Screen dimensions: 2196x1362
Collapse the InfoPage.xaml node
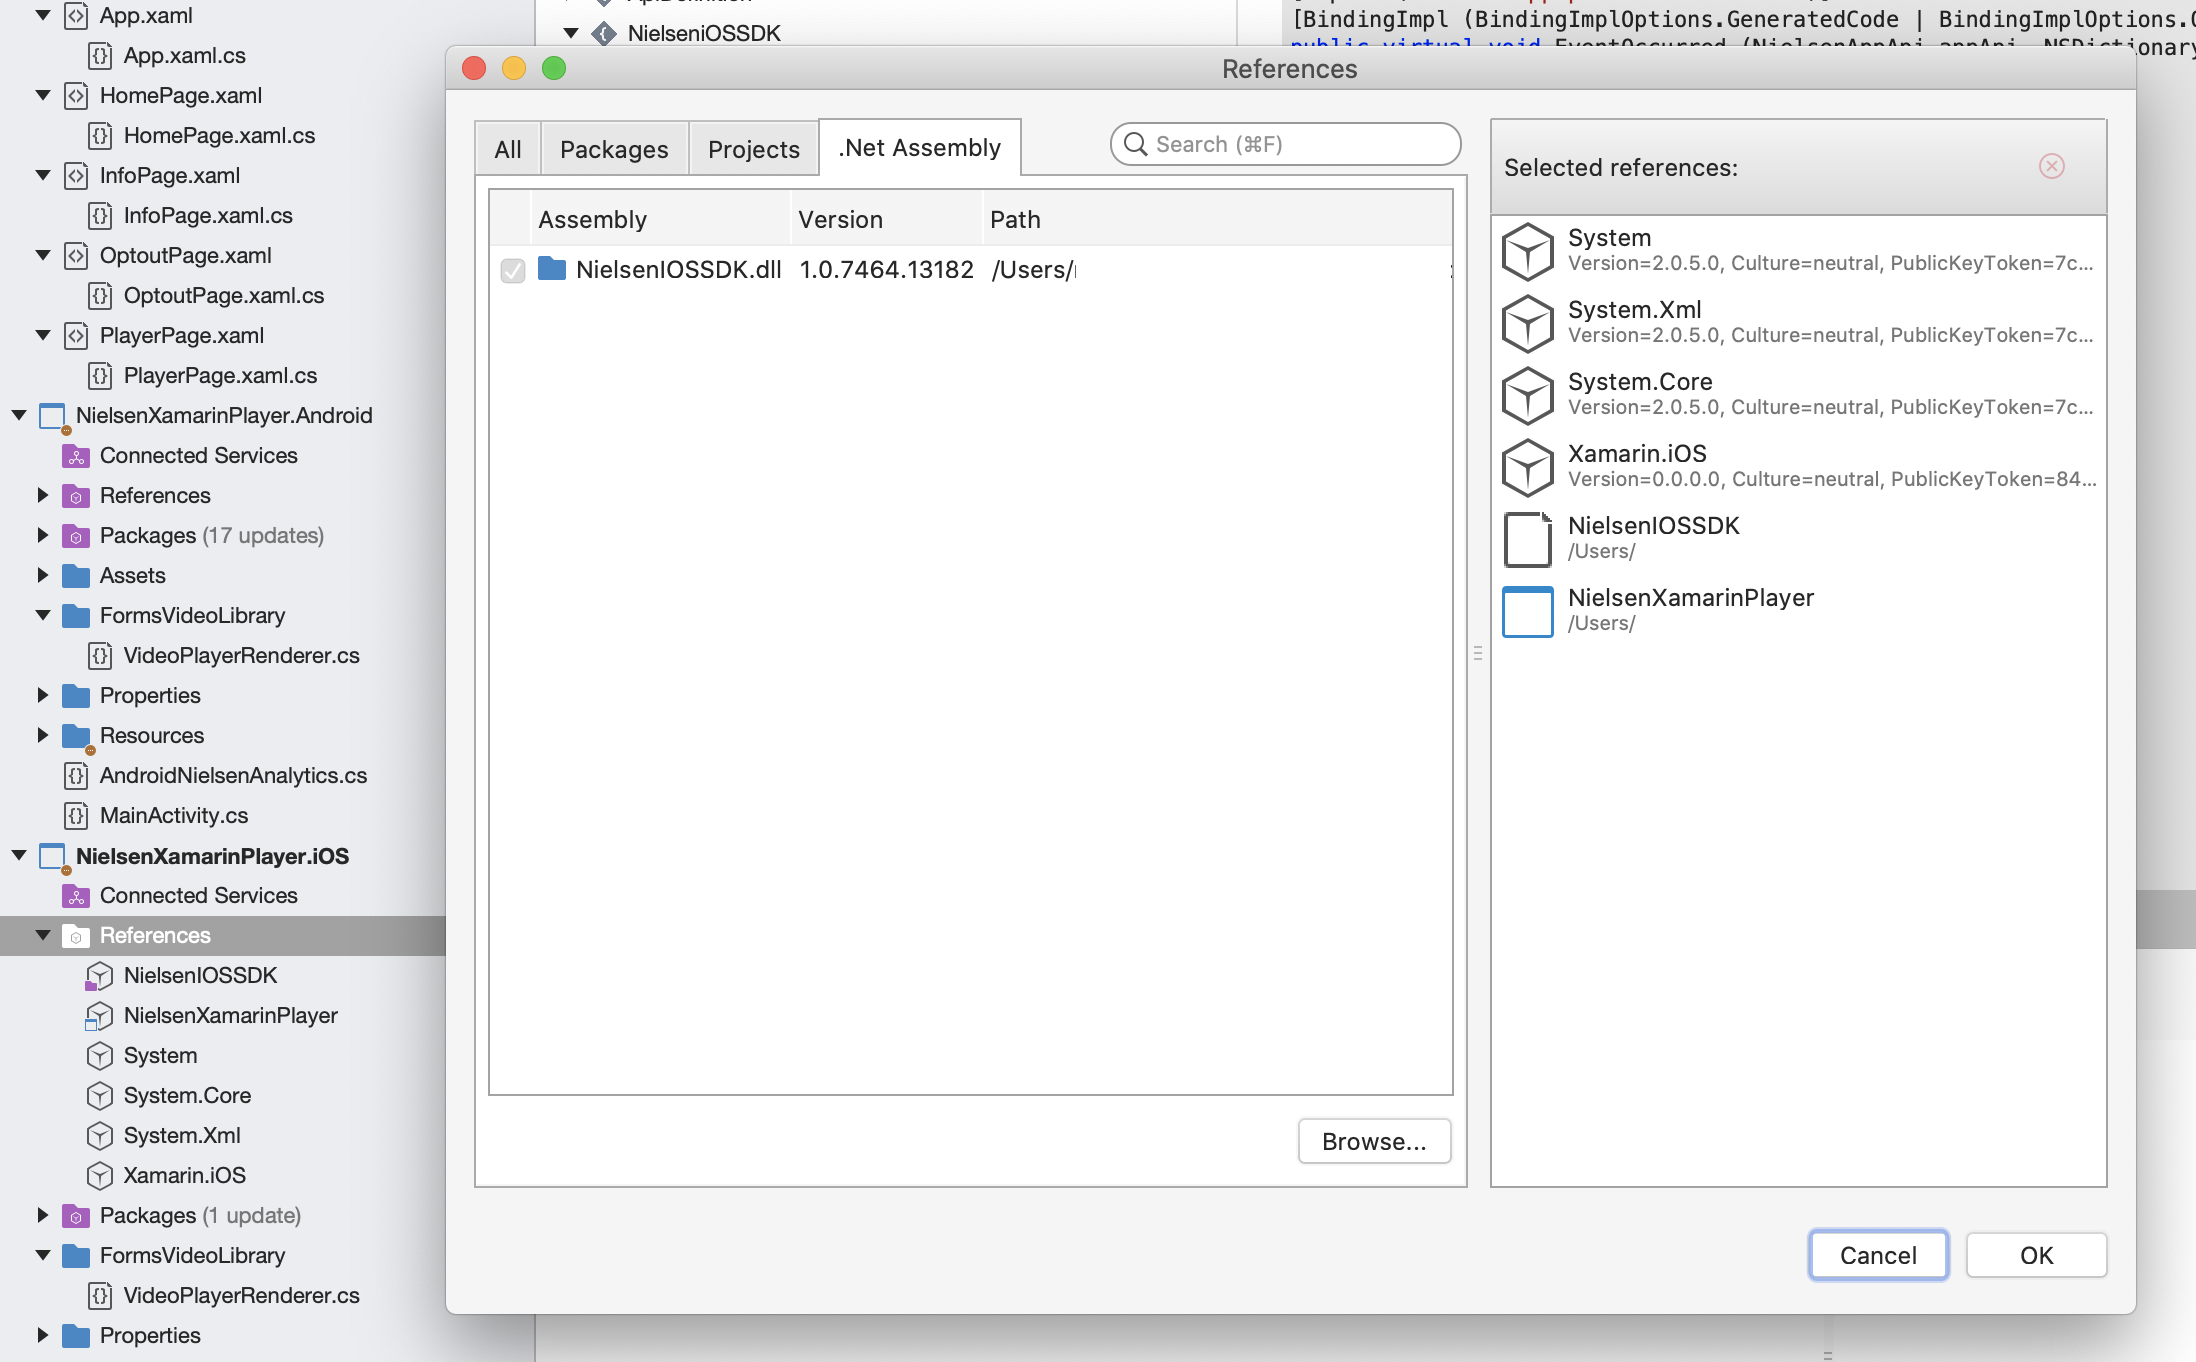pyautogui.click(x=43, y=175)
